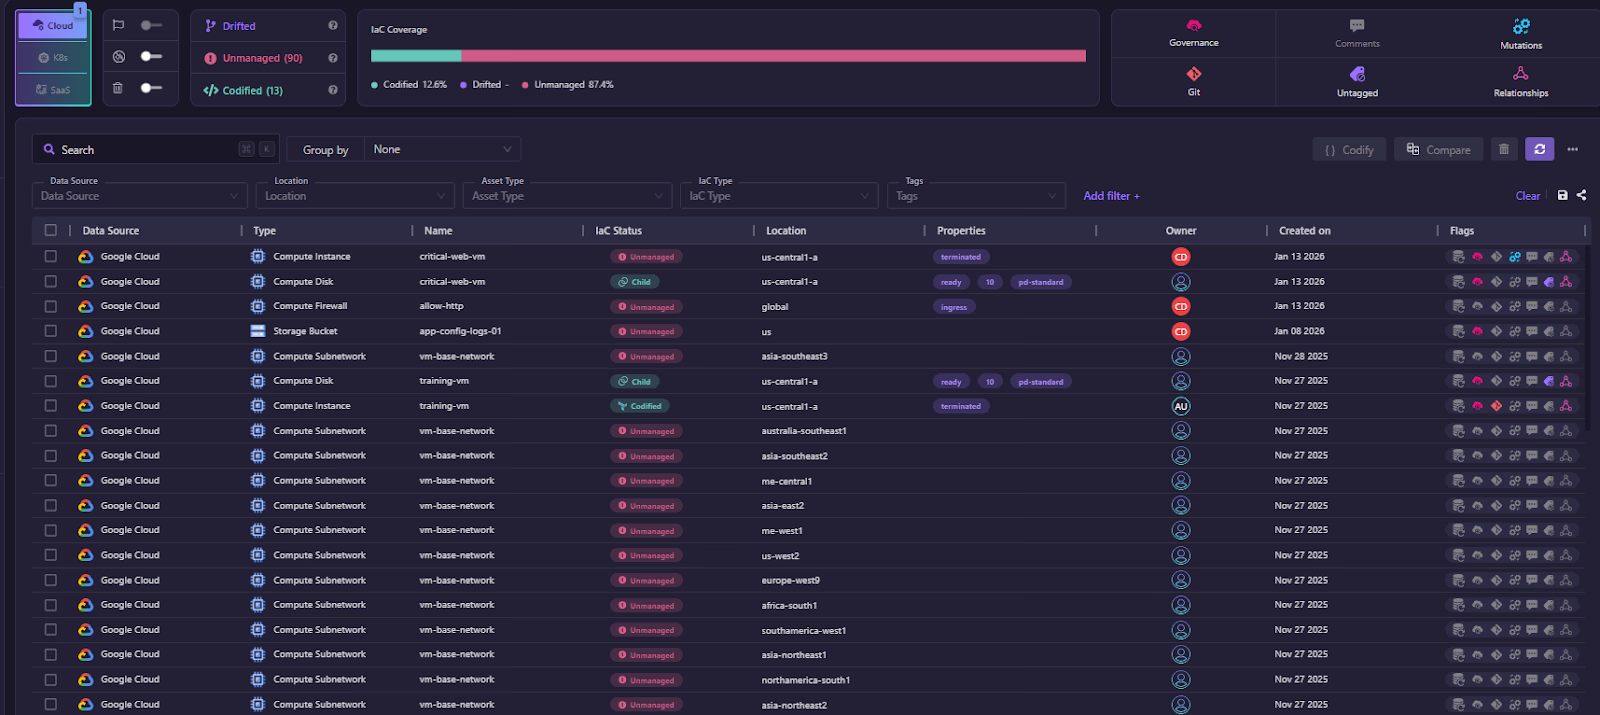
Task: Switch to the SaaS tab
Action: click(53, 90)
